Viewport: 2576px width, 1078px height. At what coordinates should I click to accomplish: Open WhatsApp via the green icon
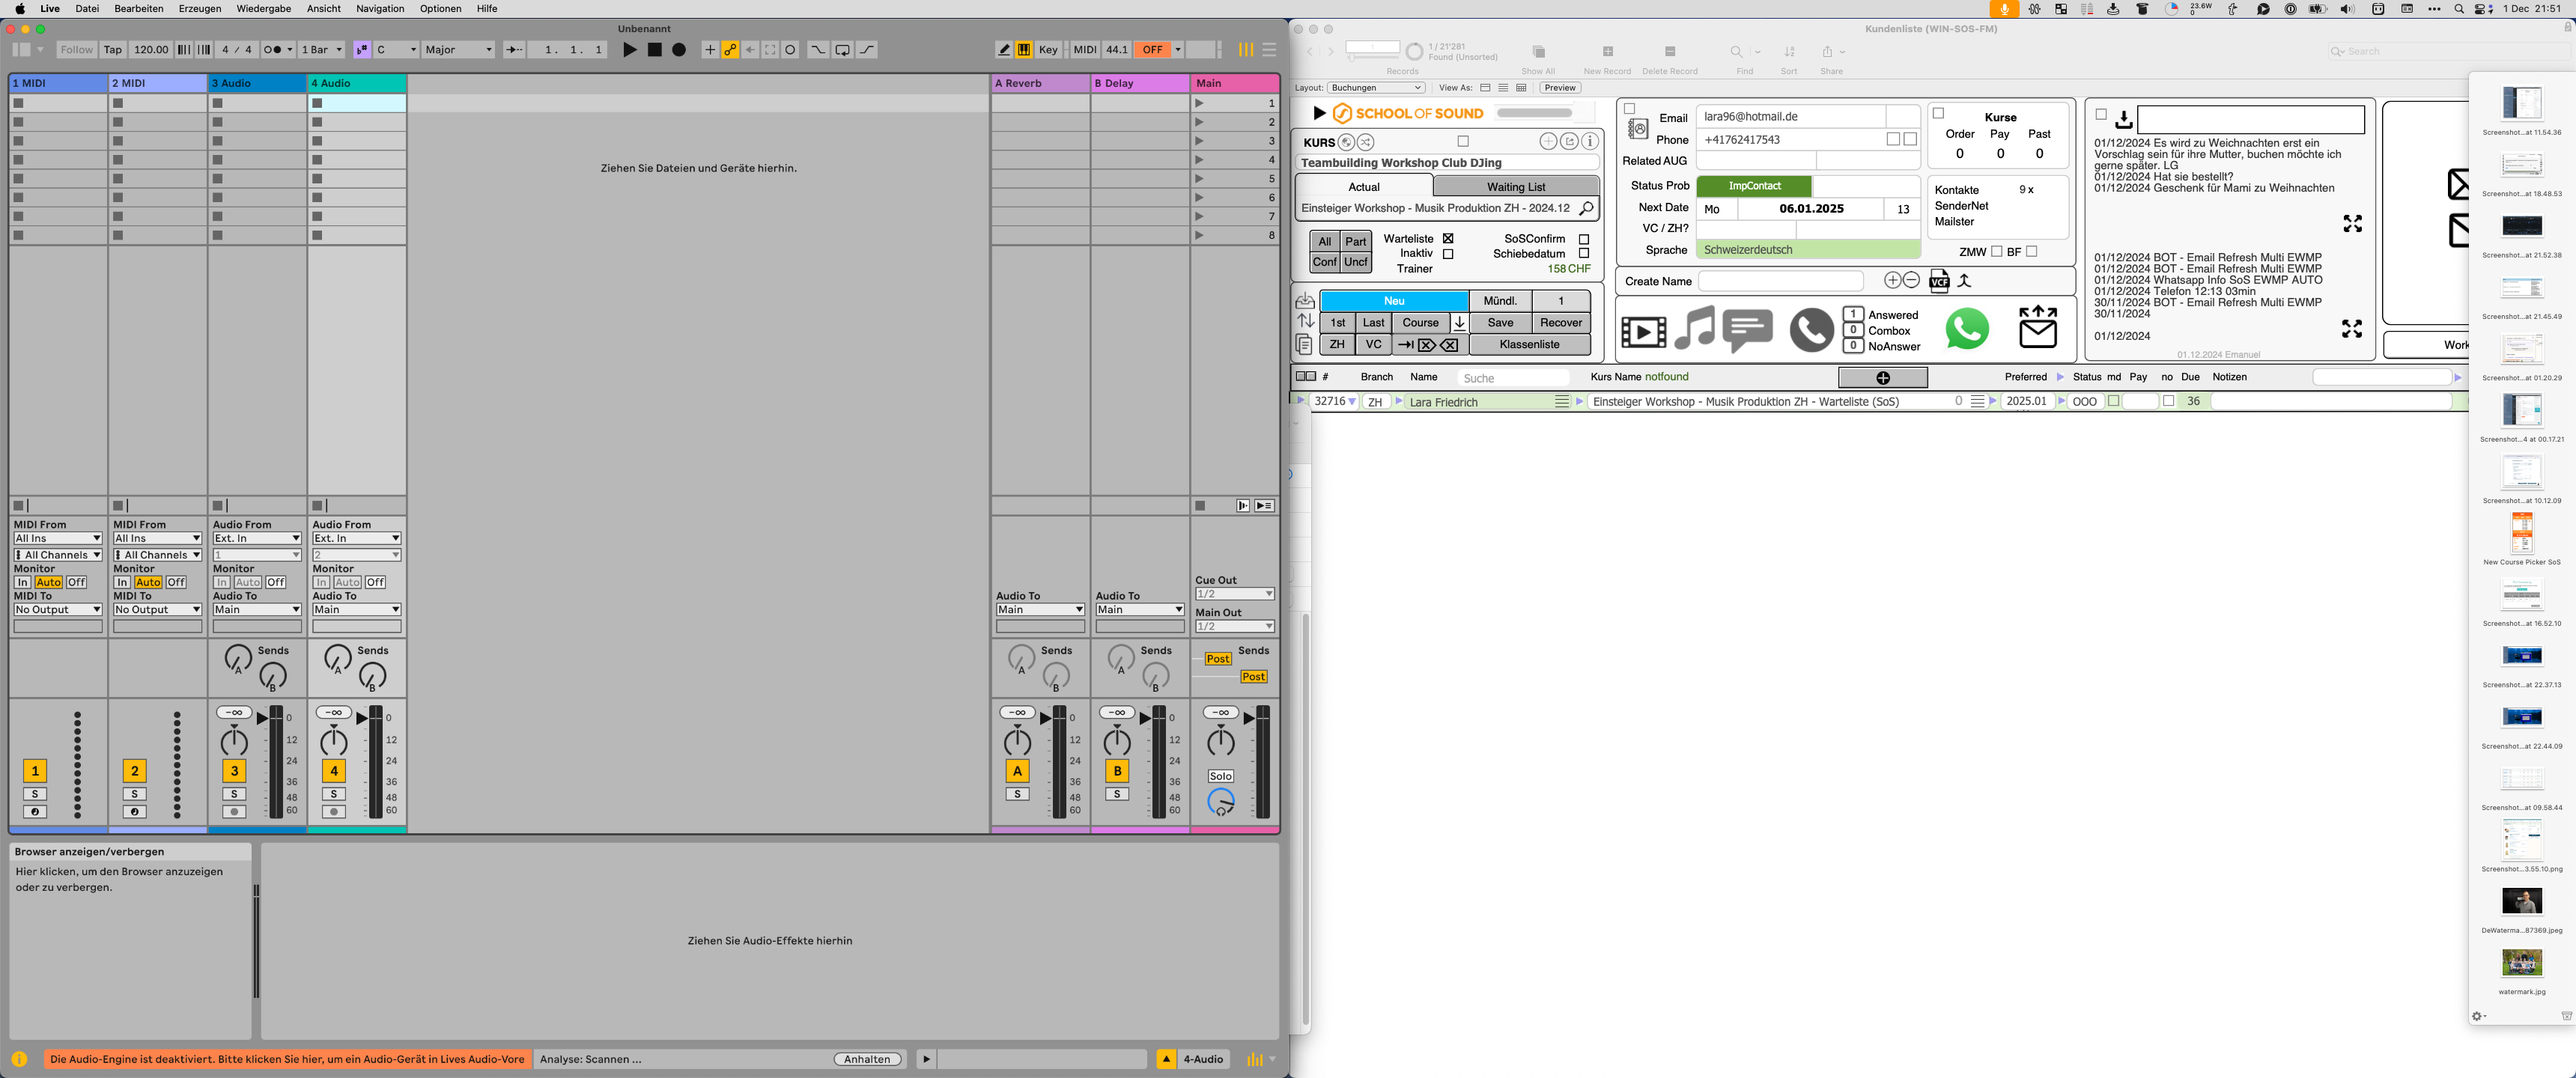click(1967, 329)
